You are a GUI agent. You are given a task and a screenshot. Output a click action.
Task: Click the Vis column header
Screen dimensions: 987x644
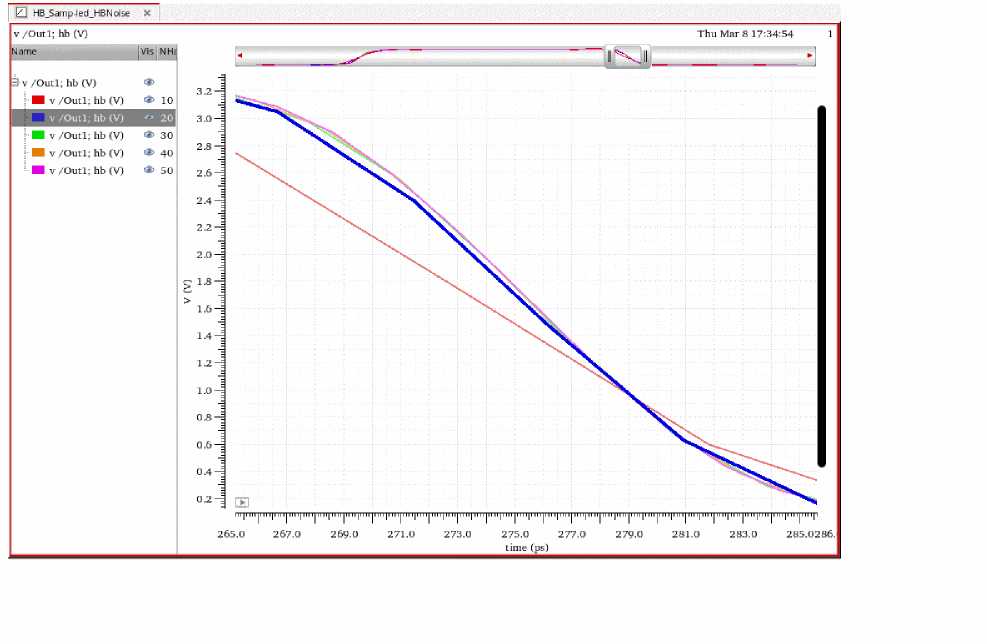(147, 52)
